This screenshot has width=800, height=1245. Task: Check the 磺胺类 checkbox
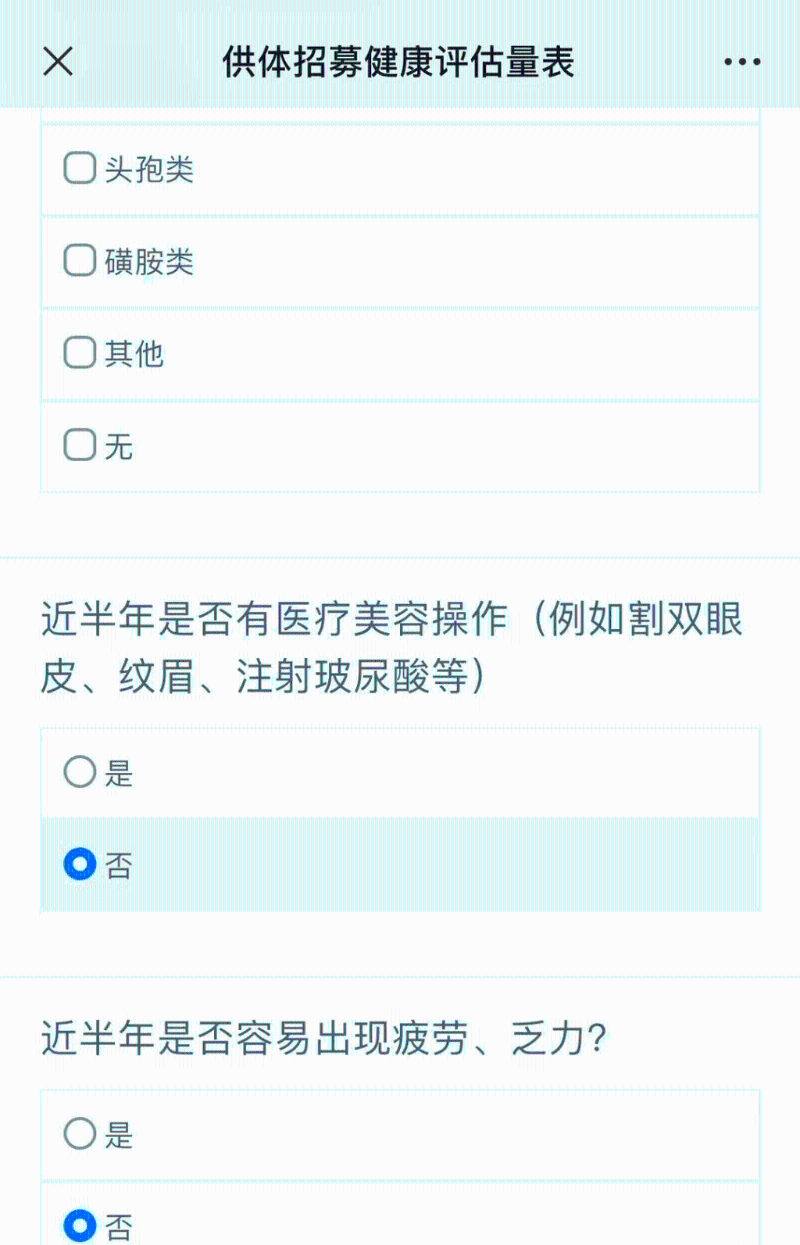point(78,260)
